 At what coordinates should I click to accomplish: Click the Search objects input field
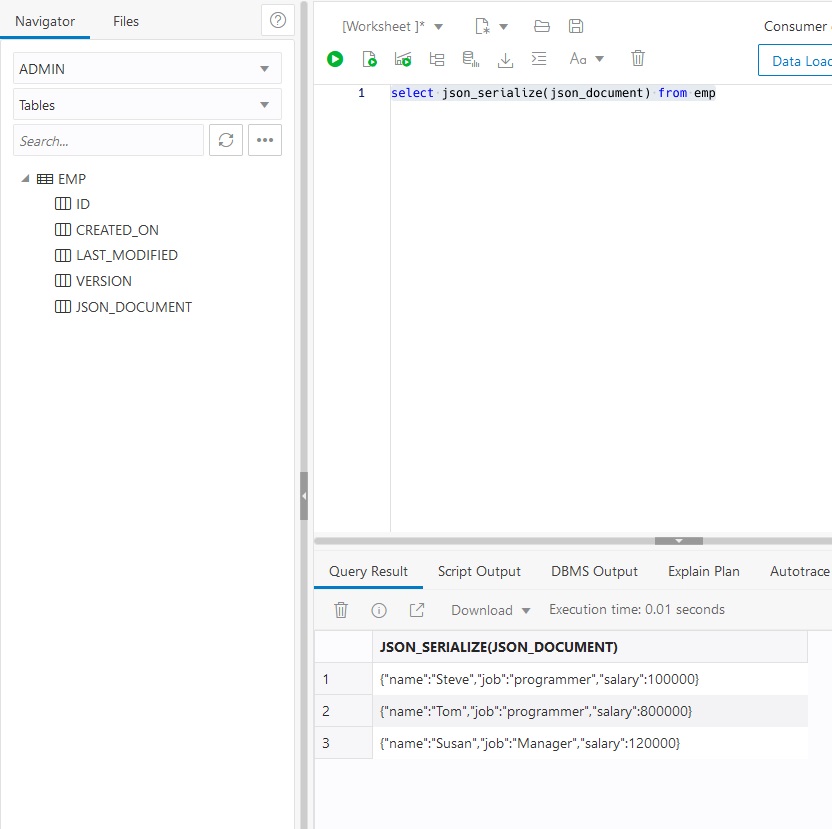click(x=108, y=141)
